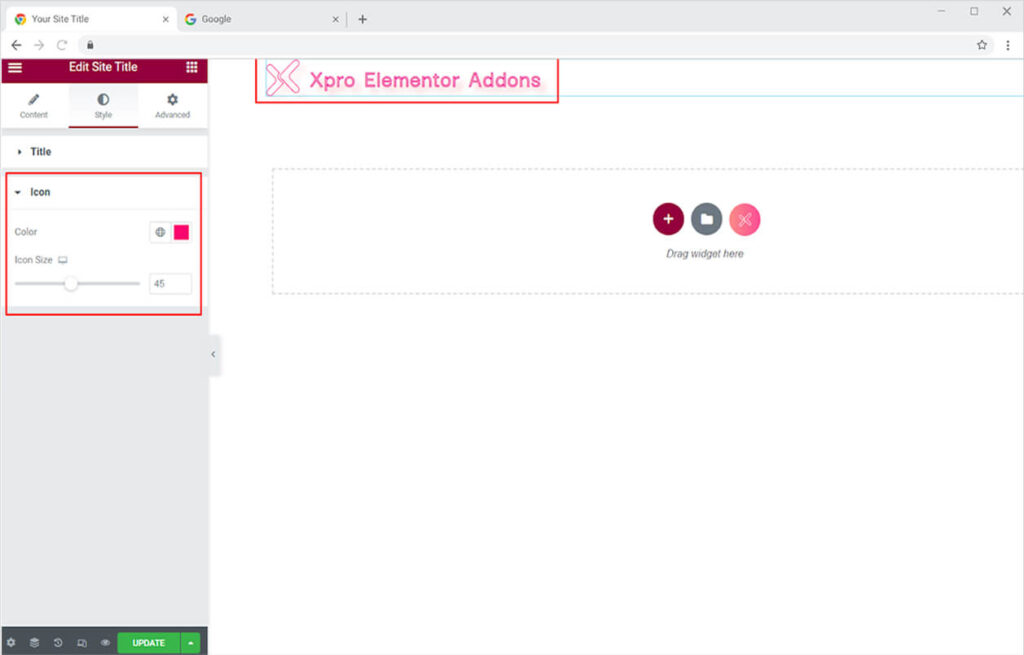Toggle global color globe icon
This screenshot has width=1024, height=655.
click(160, 232)
